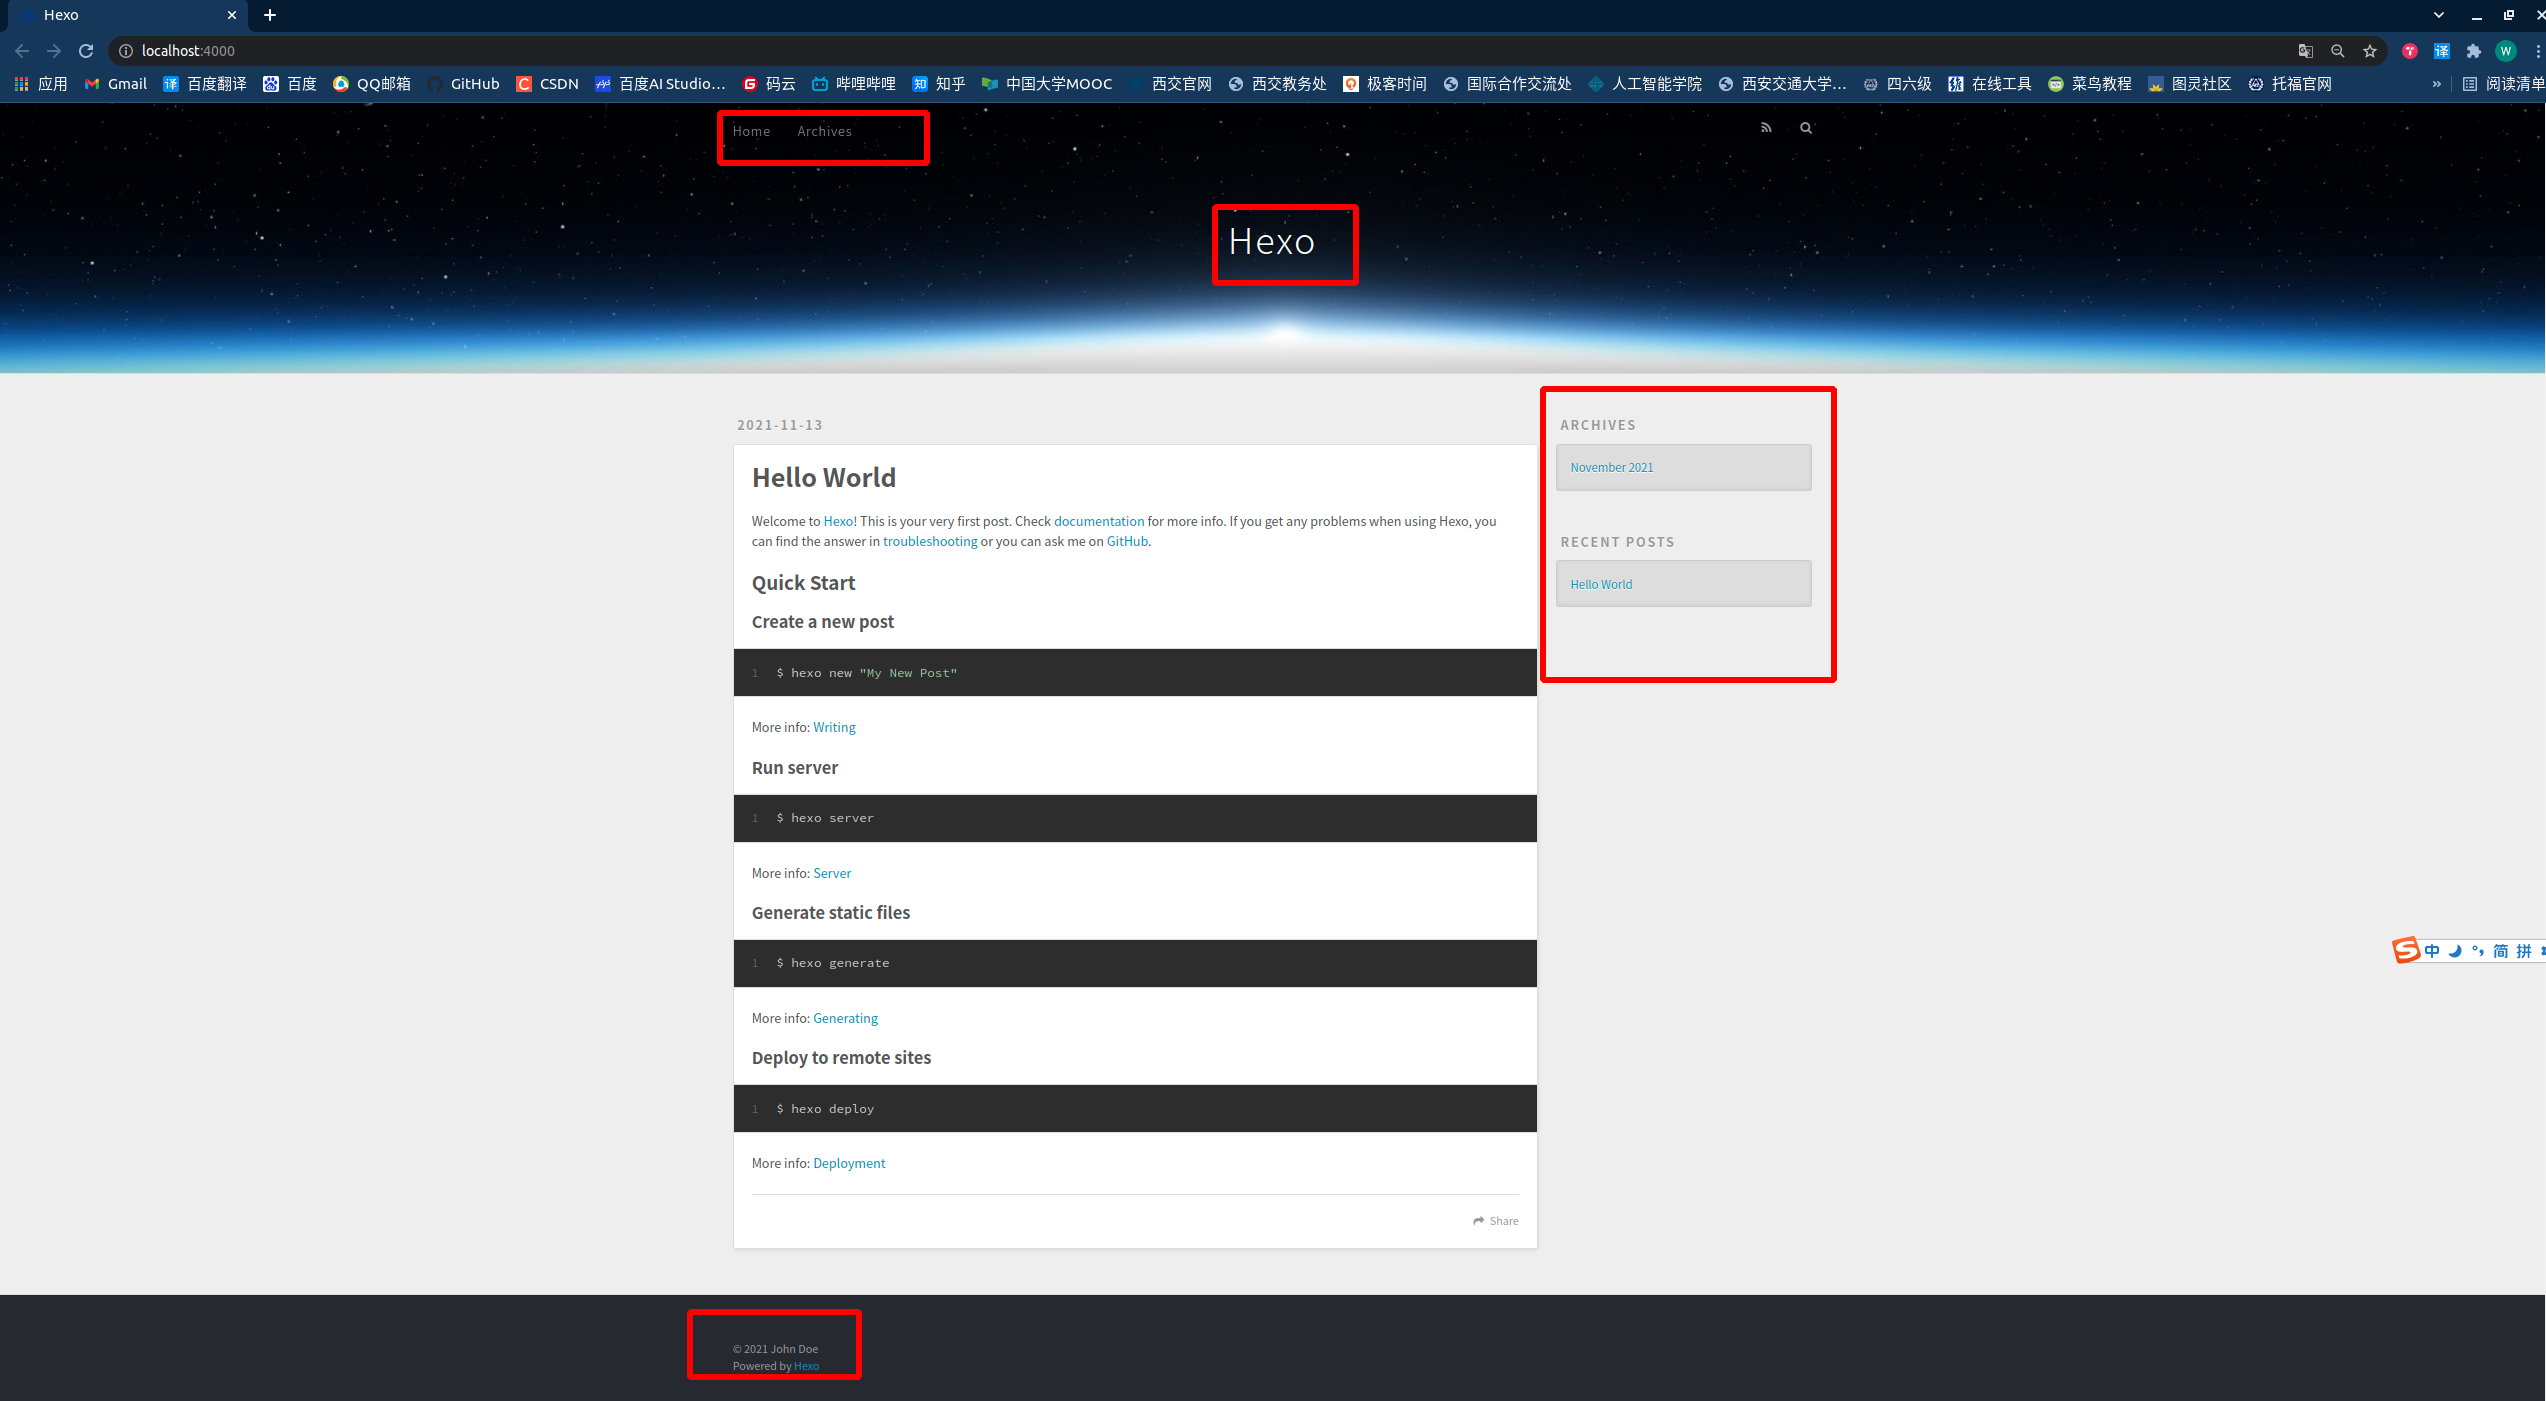Open the 四六级 bookmark

click(x=1898, y=84)
